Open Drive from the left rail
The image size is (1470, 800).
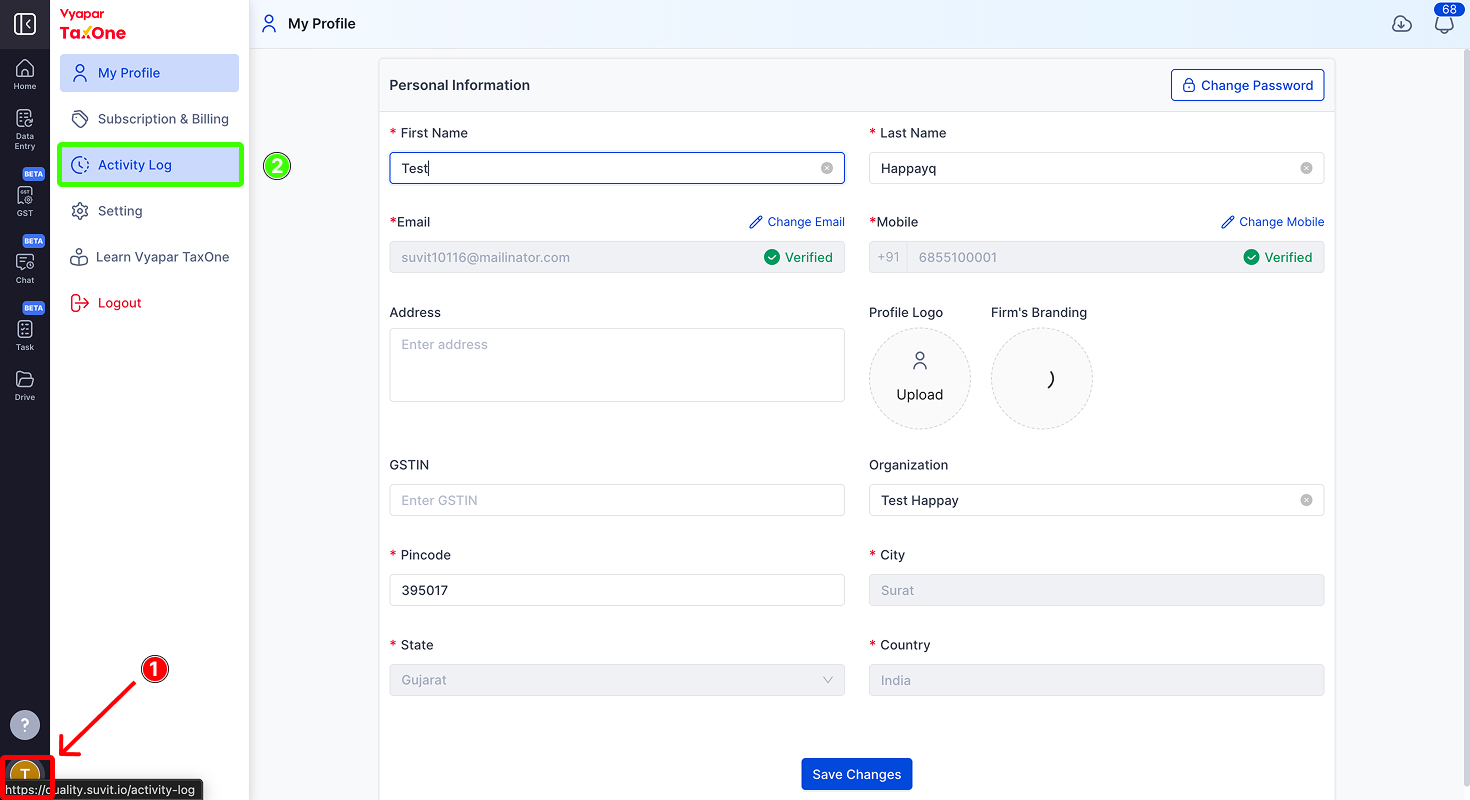point(25,386)
